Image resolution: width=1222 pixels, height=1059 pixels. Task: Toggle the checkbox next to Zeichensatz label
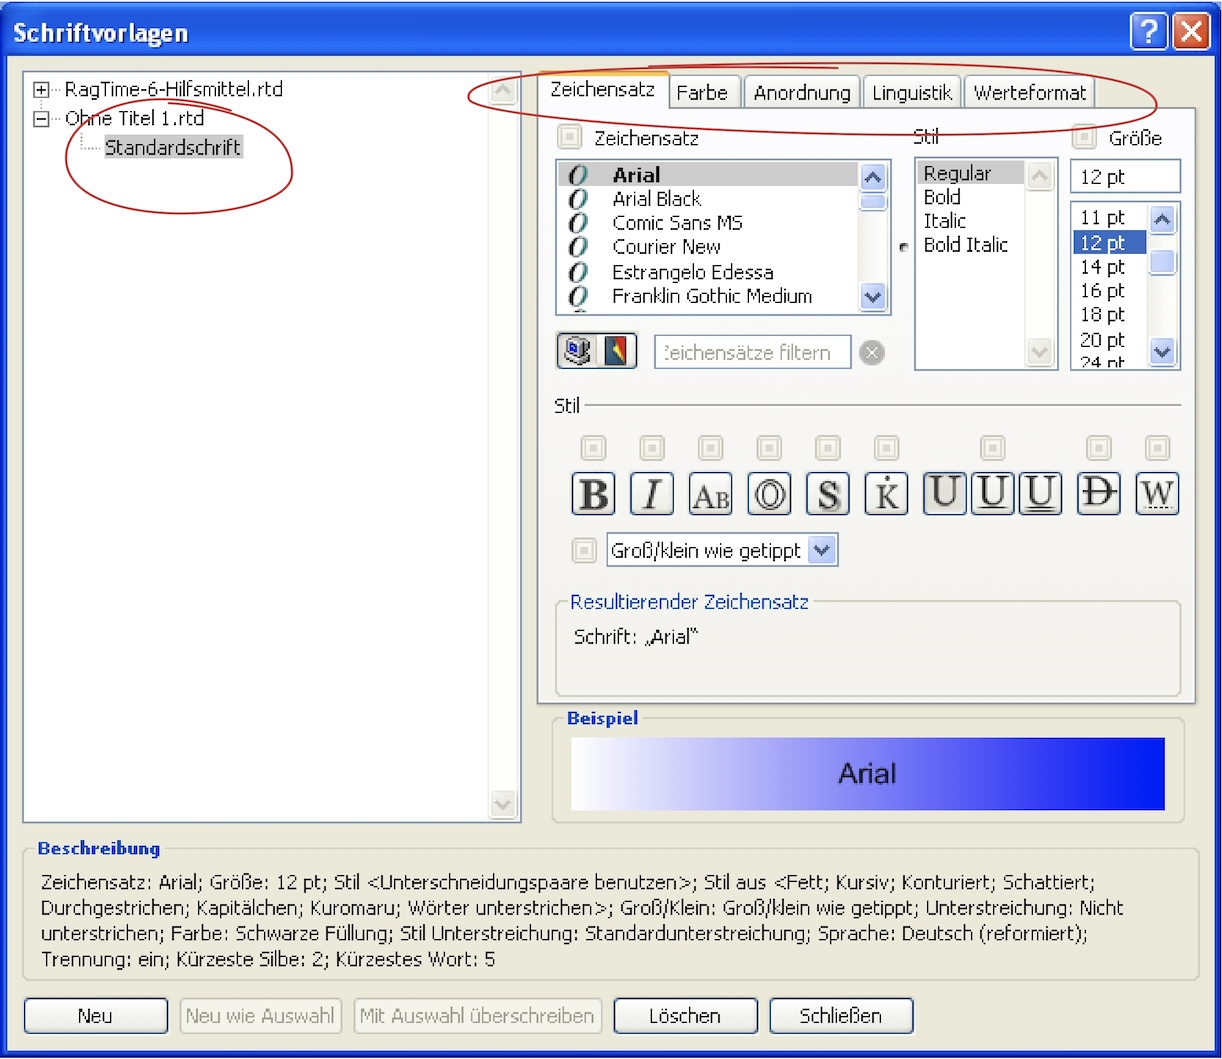(x=569, y=137)
